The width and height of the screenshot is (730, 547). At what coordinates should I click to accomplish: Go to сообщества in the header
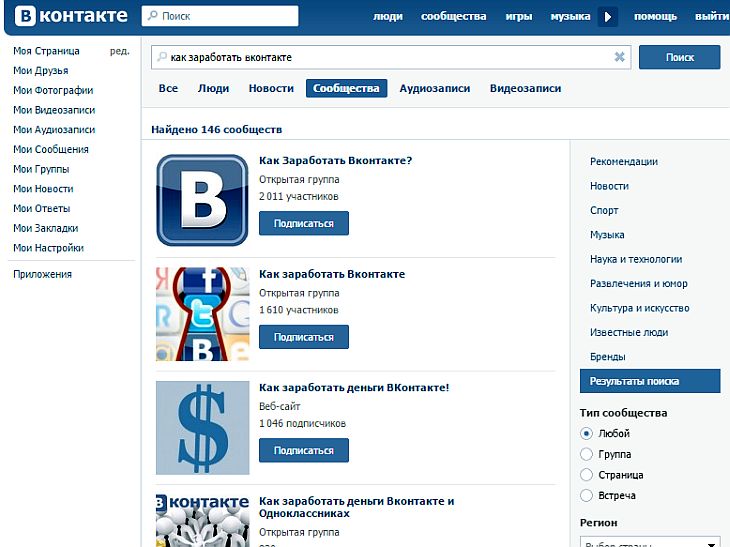point(453,16)
